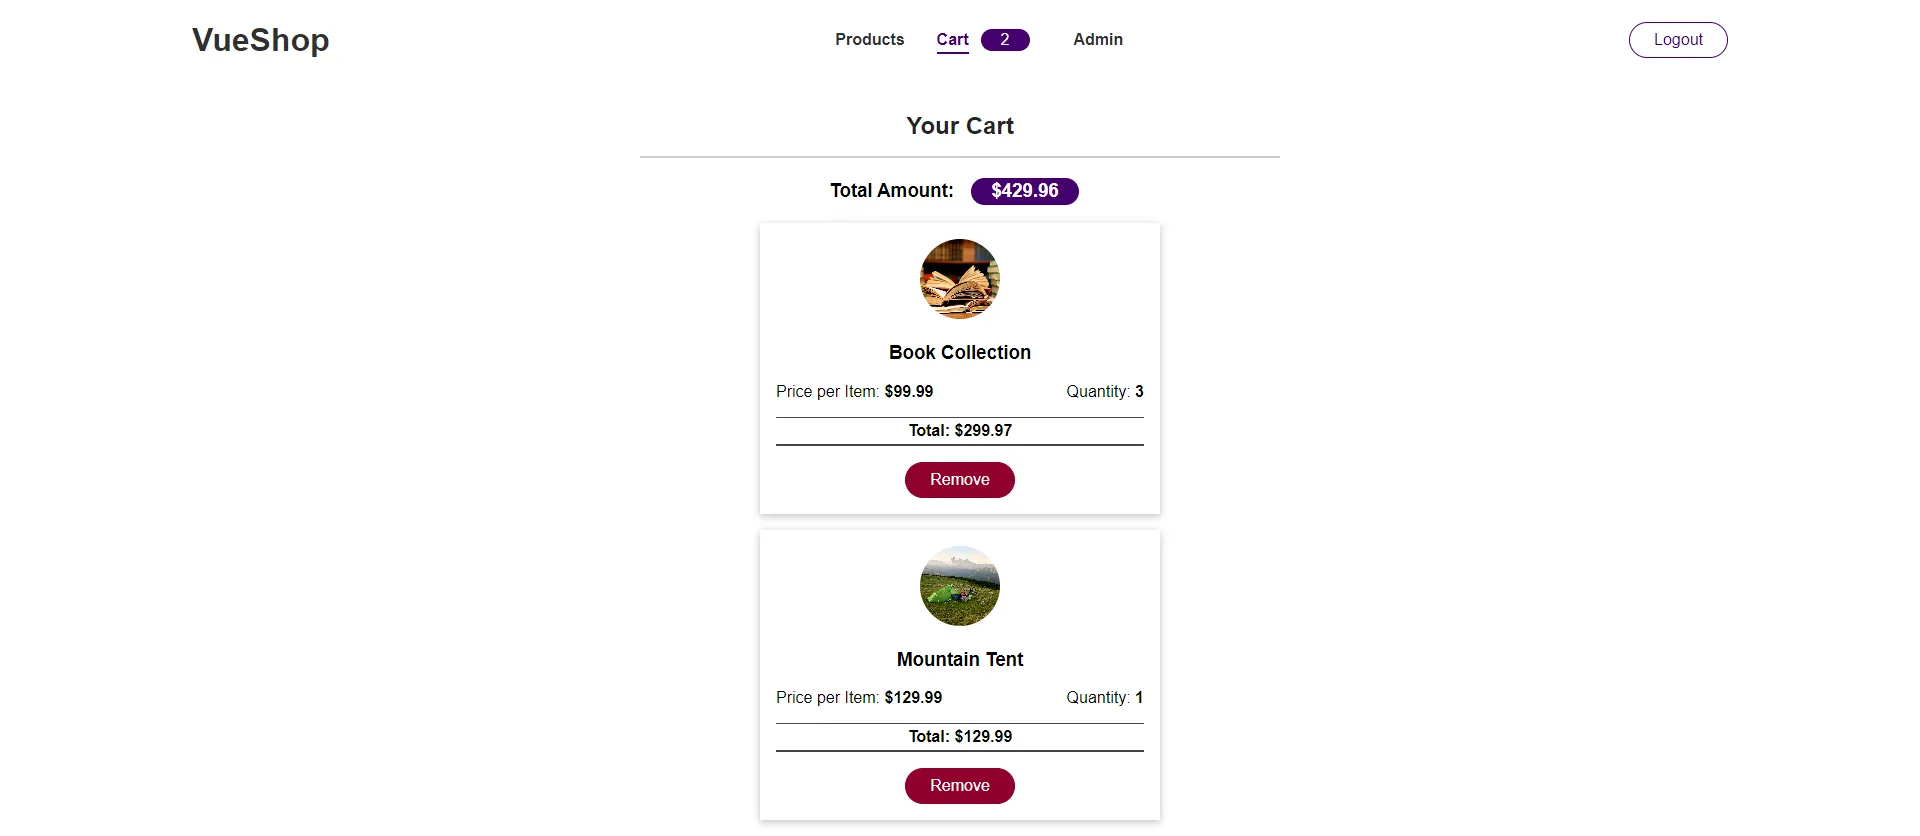Click the Total Amount label

890,190
